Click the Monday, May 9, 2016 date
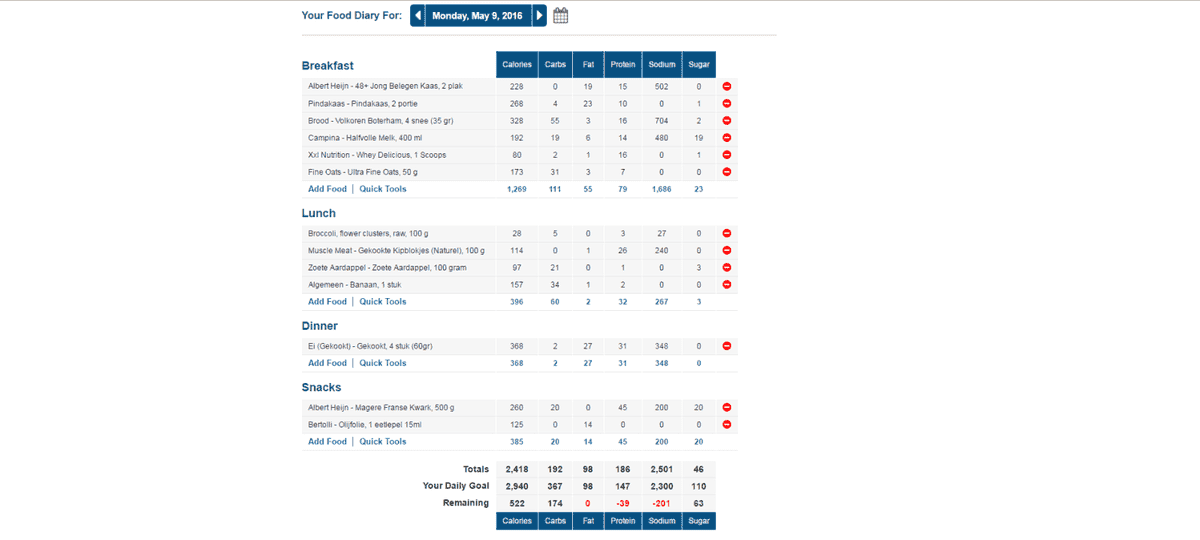The height and width of the screenshot is (540, 1200). (478, 16)
